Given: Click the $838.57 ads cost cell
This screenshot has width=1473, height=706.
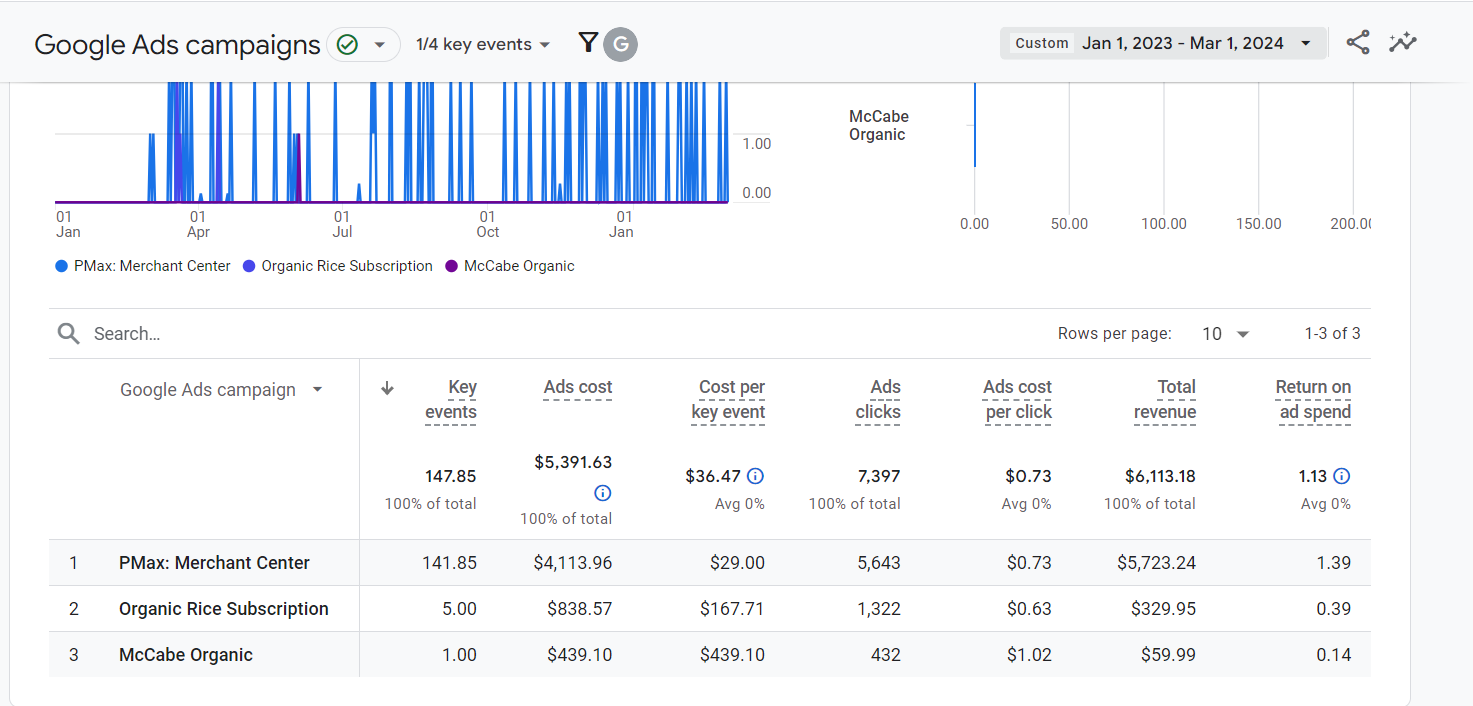Looking at the screenshot, I should [x=579, y=609].
